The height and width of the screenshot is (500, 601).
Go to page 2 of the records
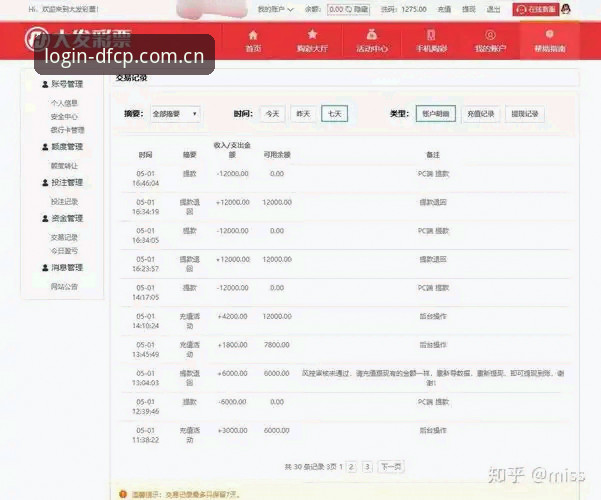pyautogui.click(x=351, y=467)
